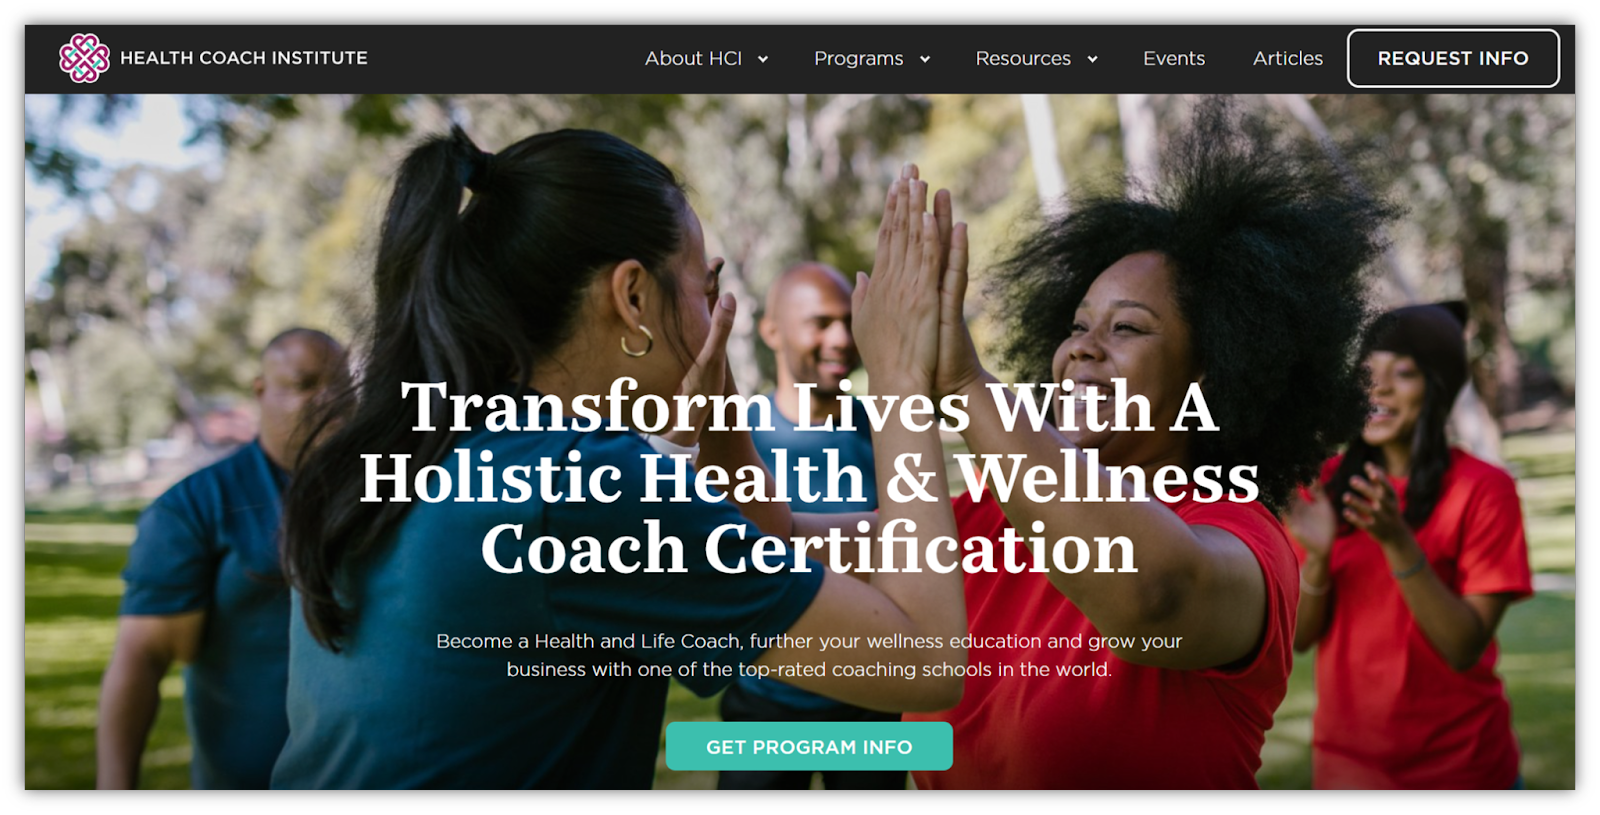Viewport: 1600px width, 815px height.
Task: Click the teal GET PROGRAM INFO button
Action: 809,746
